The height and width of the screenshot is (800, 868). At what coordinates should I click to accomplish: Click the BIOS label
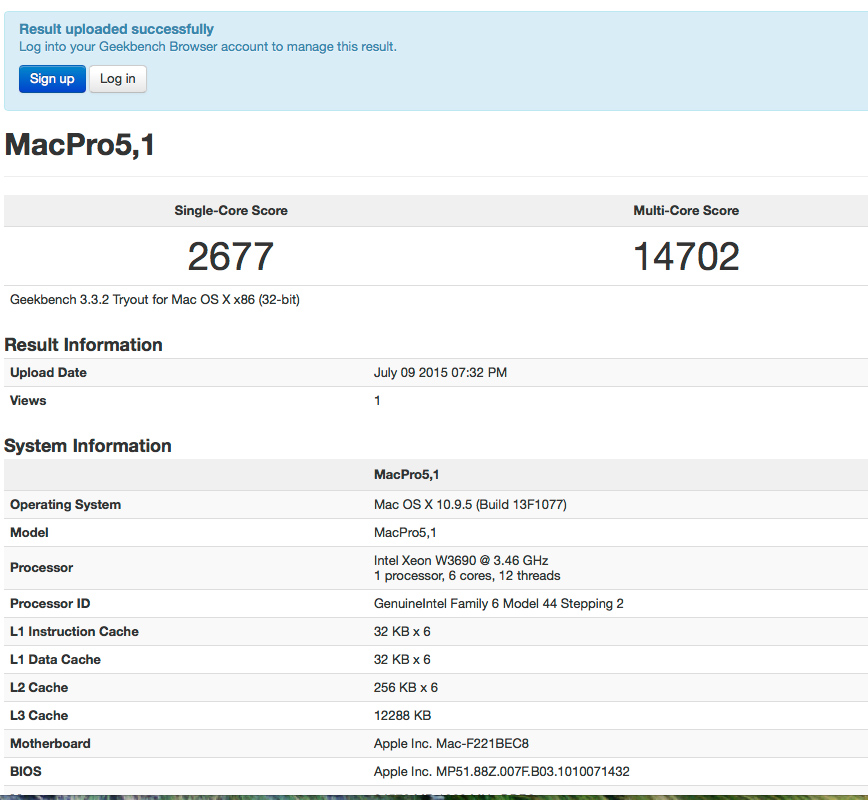(25, 771)
